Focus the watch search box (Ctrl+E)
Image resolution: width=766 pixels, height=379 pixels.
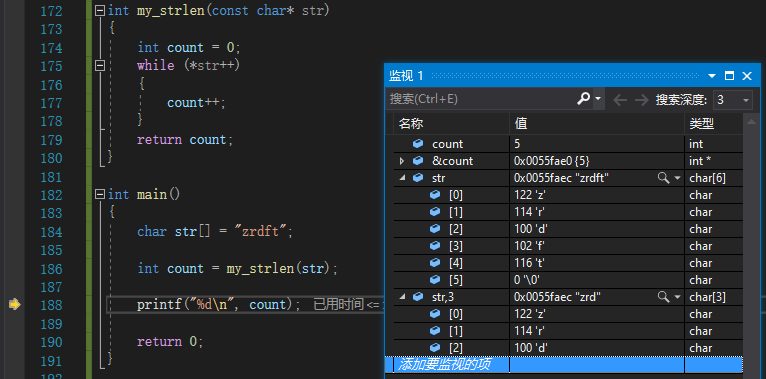click(481, 99)
